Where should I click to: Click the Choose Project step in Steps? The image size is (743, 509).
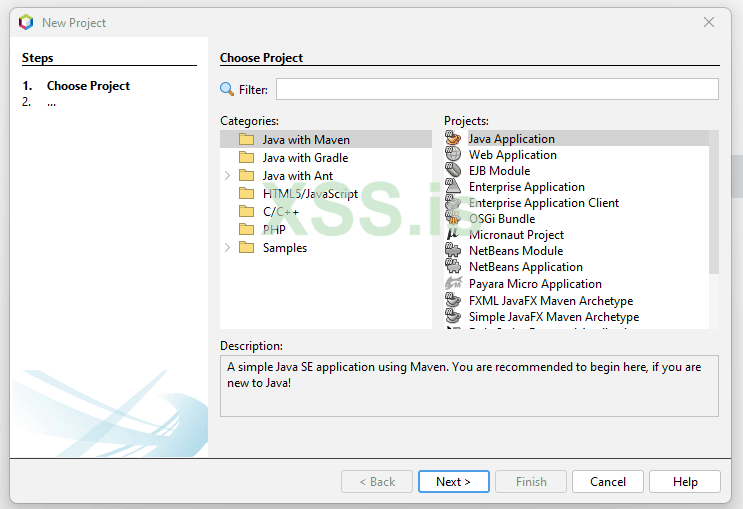[88, 86]
